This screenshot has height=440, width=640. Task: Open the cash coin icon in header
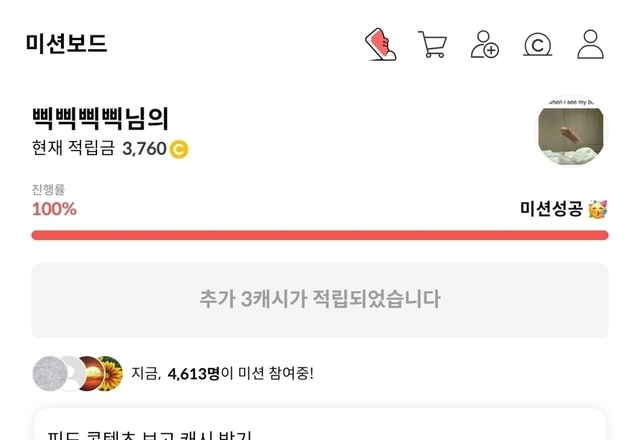[x=538, y=45]
